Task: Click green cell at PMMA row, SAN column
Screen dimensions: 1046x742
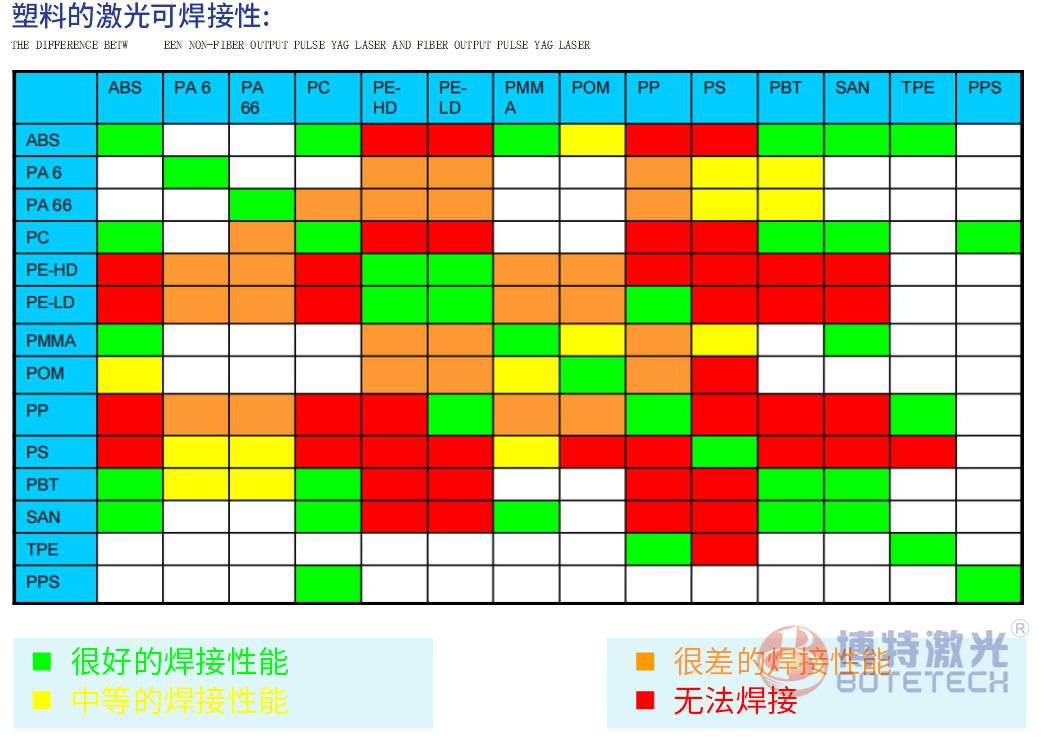Action: [x=857, y=340]
